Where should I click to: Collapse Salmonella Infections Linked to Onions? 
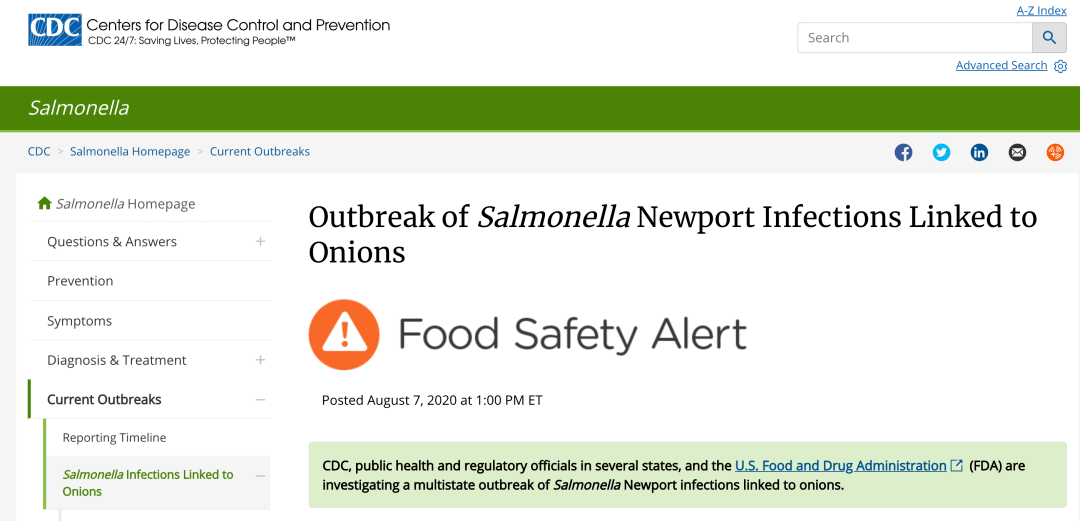[x=260, y=475]
